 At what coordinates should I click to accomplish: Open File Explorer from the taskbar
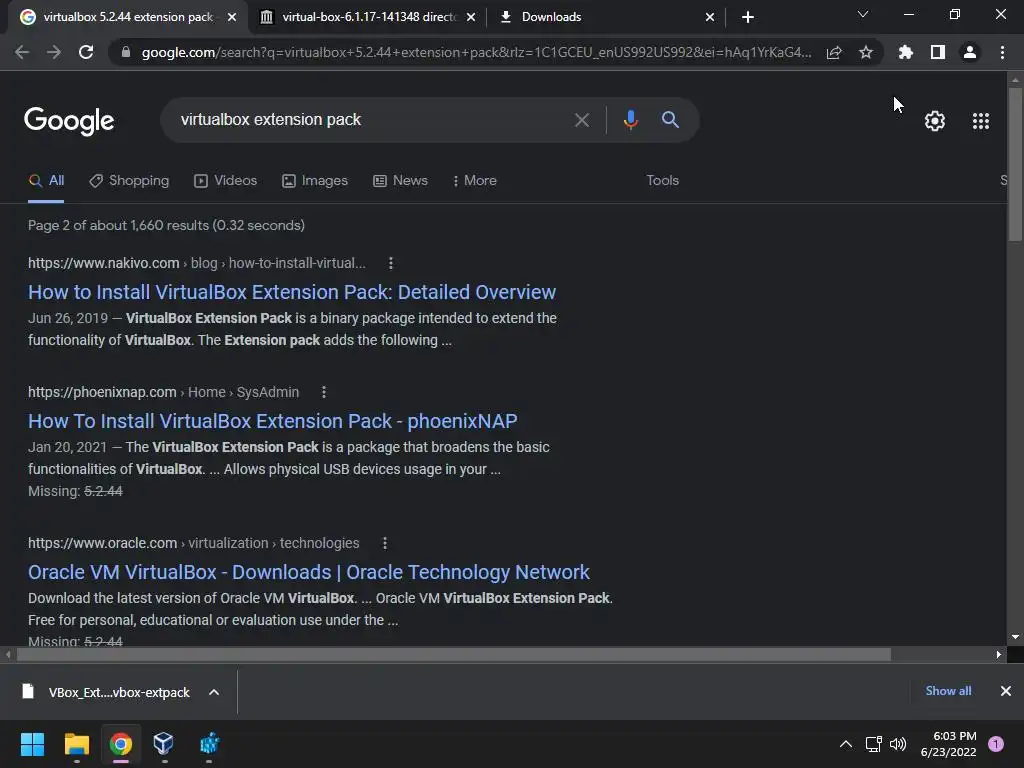77,744
